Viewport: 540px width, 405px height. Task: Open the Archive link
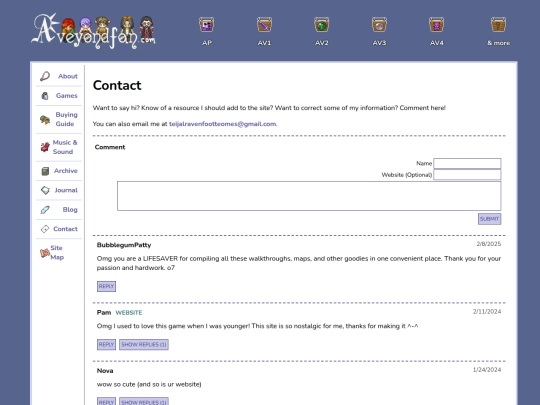[66, 171]
